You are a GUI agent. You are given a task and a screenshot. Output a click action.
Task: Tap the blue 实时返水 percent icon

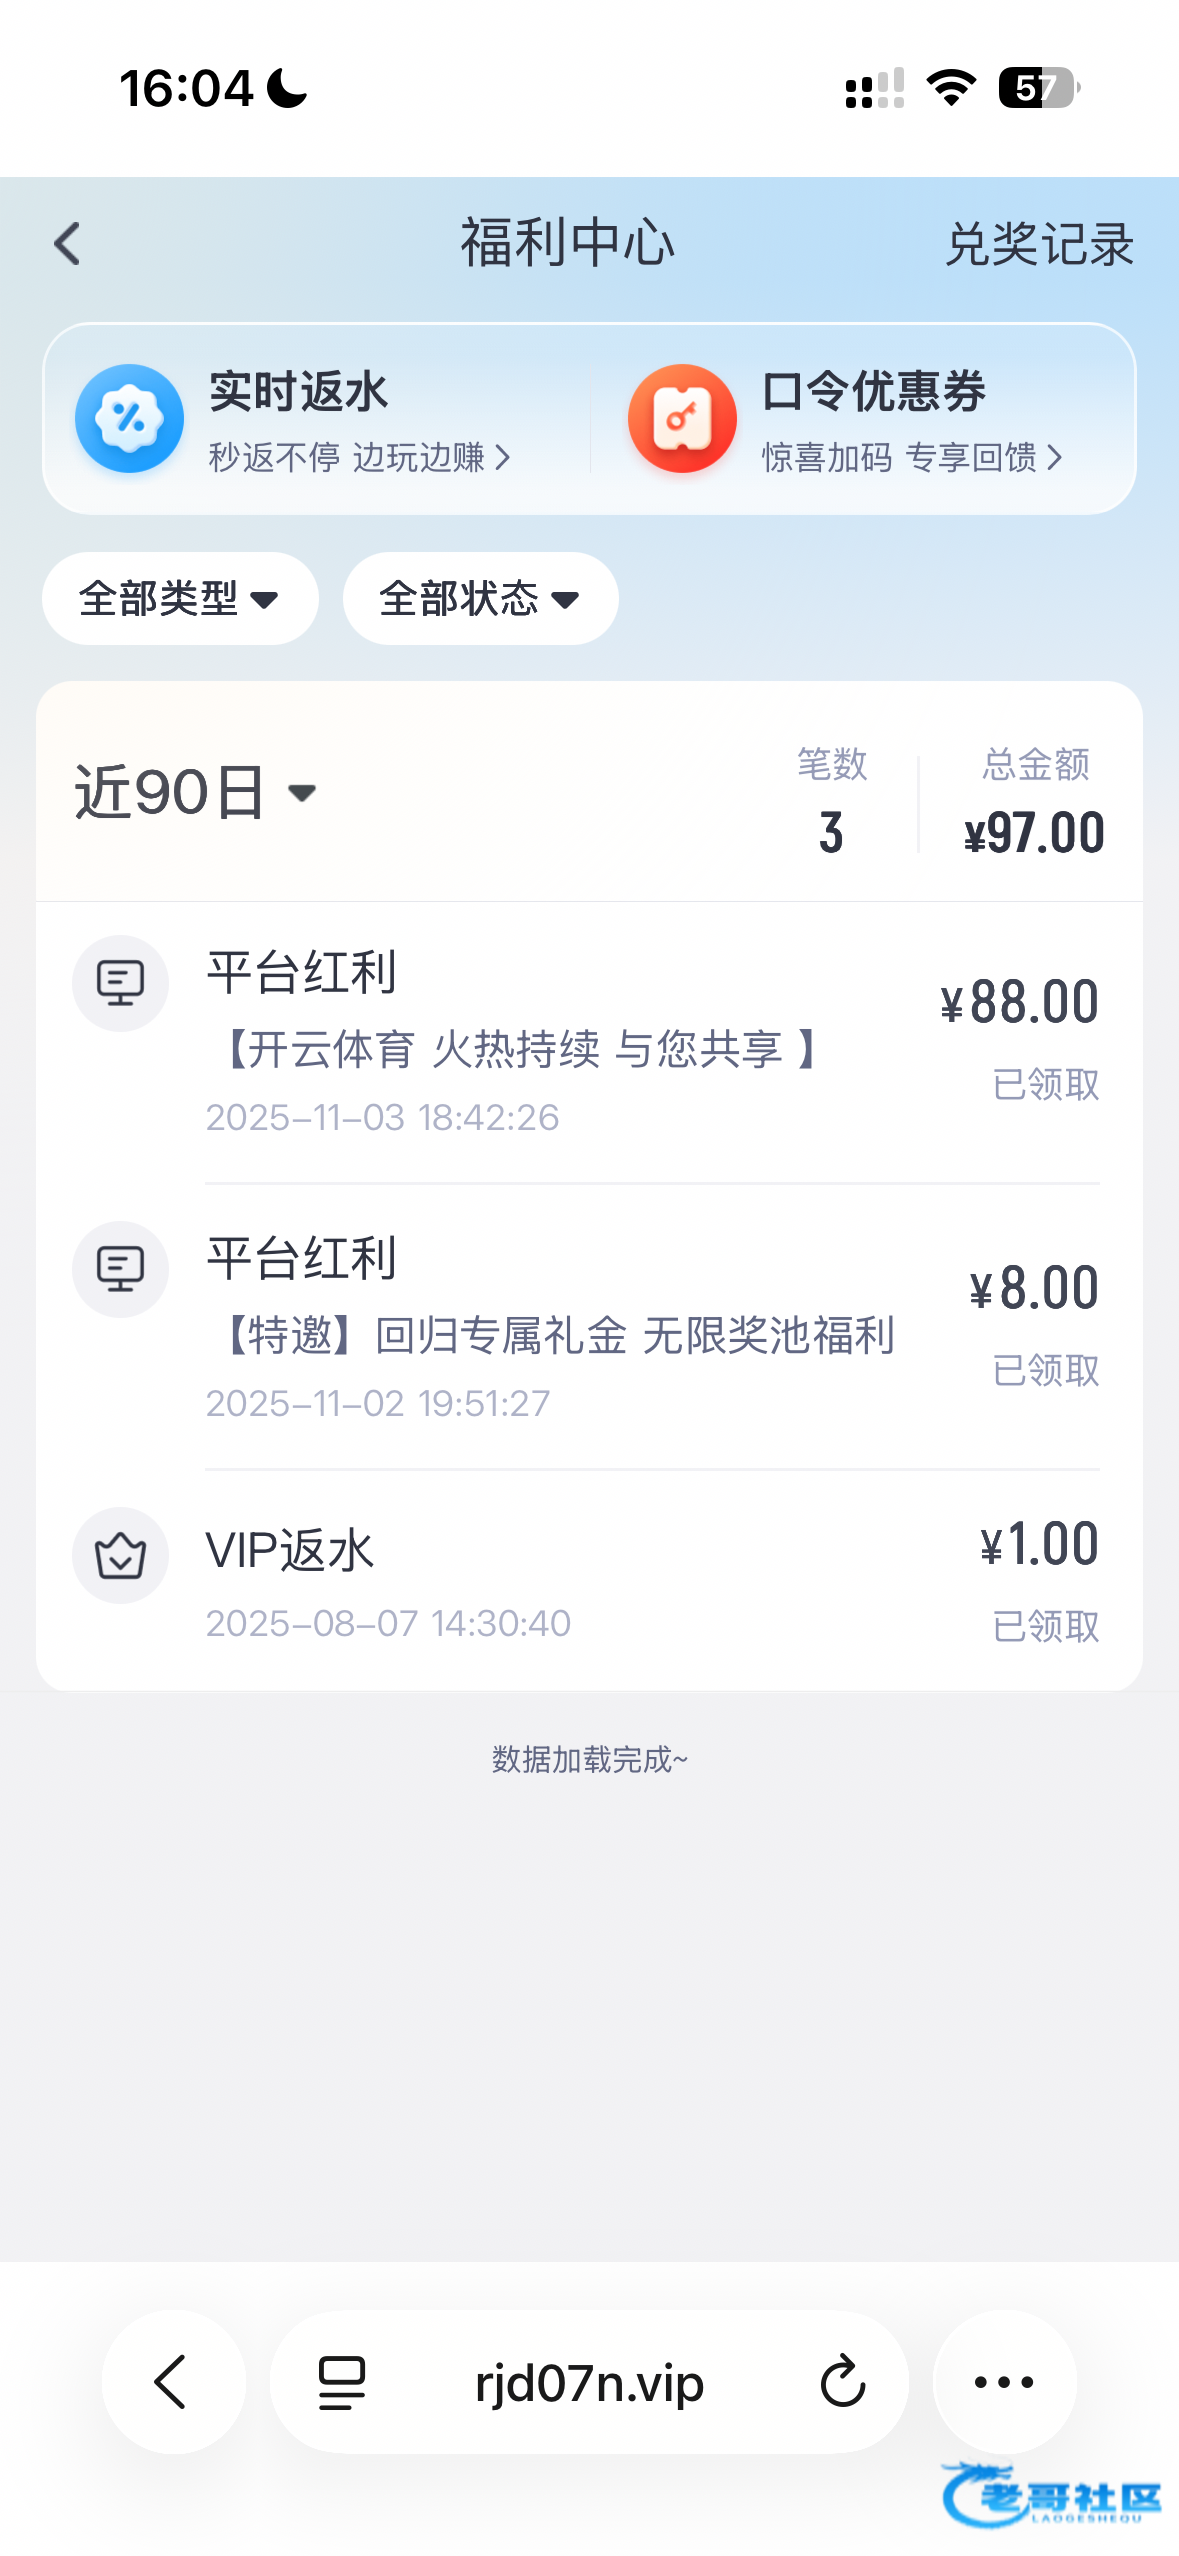130,419
